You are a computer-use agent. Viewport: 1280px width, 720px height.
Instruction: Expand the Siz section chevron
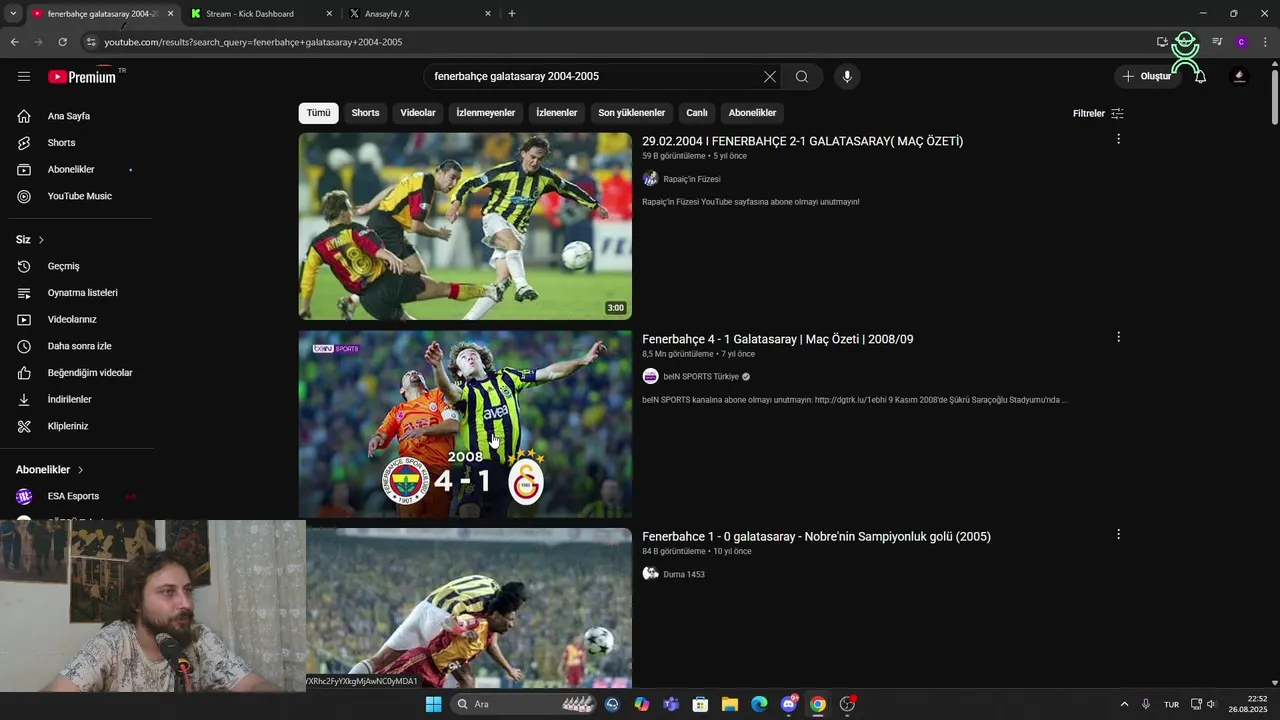pos(41,240)
